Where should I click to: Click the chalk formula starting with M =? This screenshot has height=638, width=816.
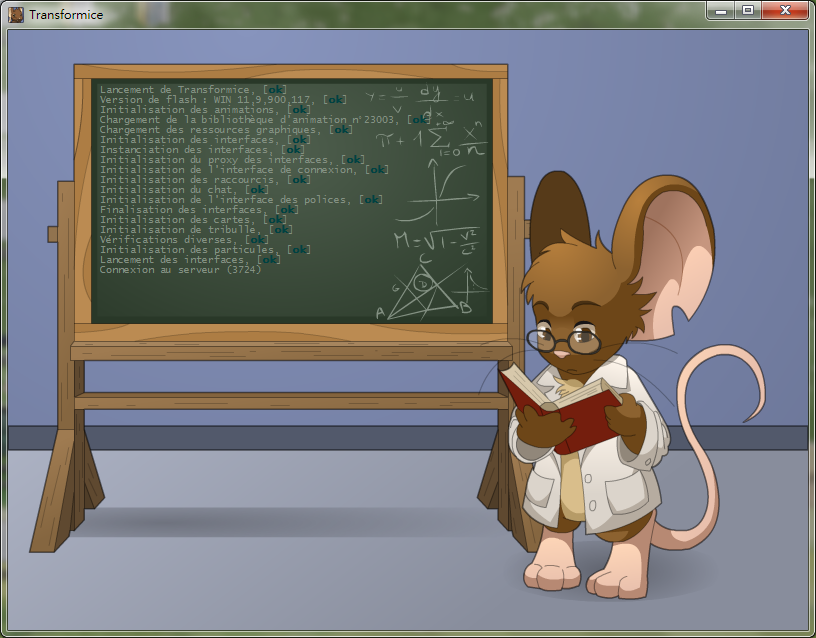[437, 241]
